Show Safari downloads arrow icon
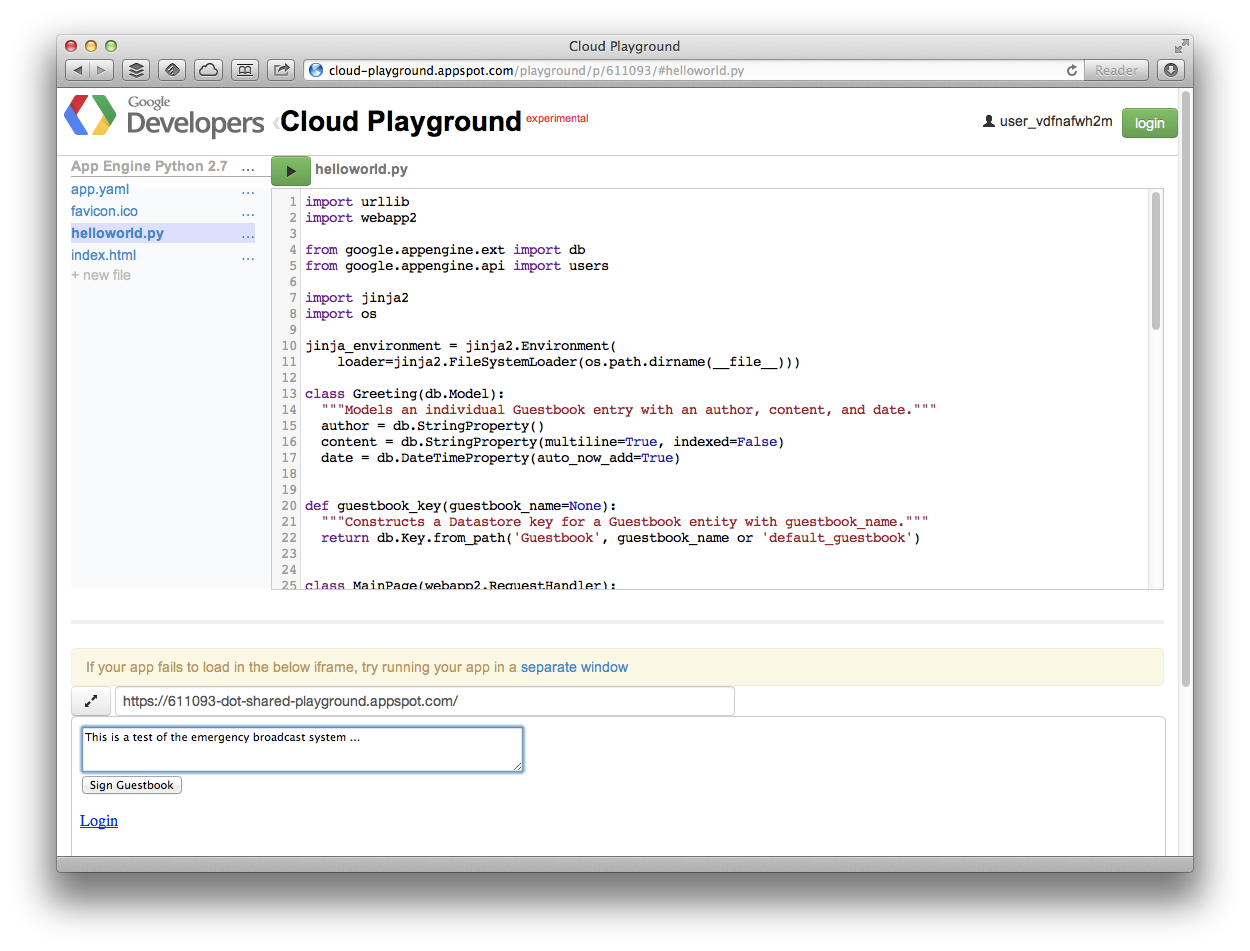 pyautogui.click(x=1171, y=70)
